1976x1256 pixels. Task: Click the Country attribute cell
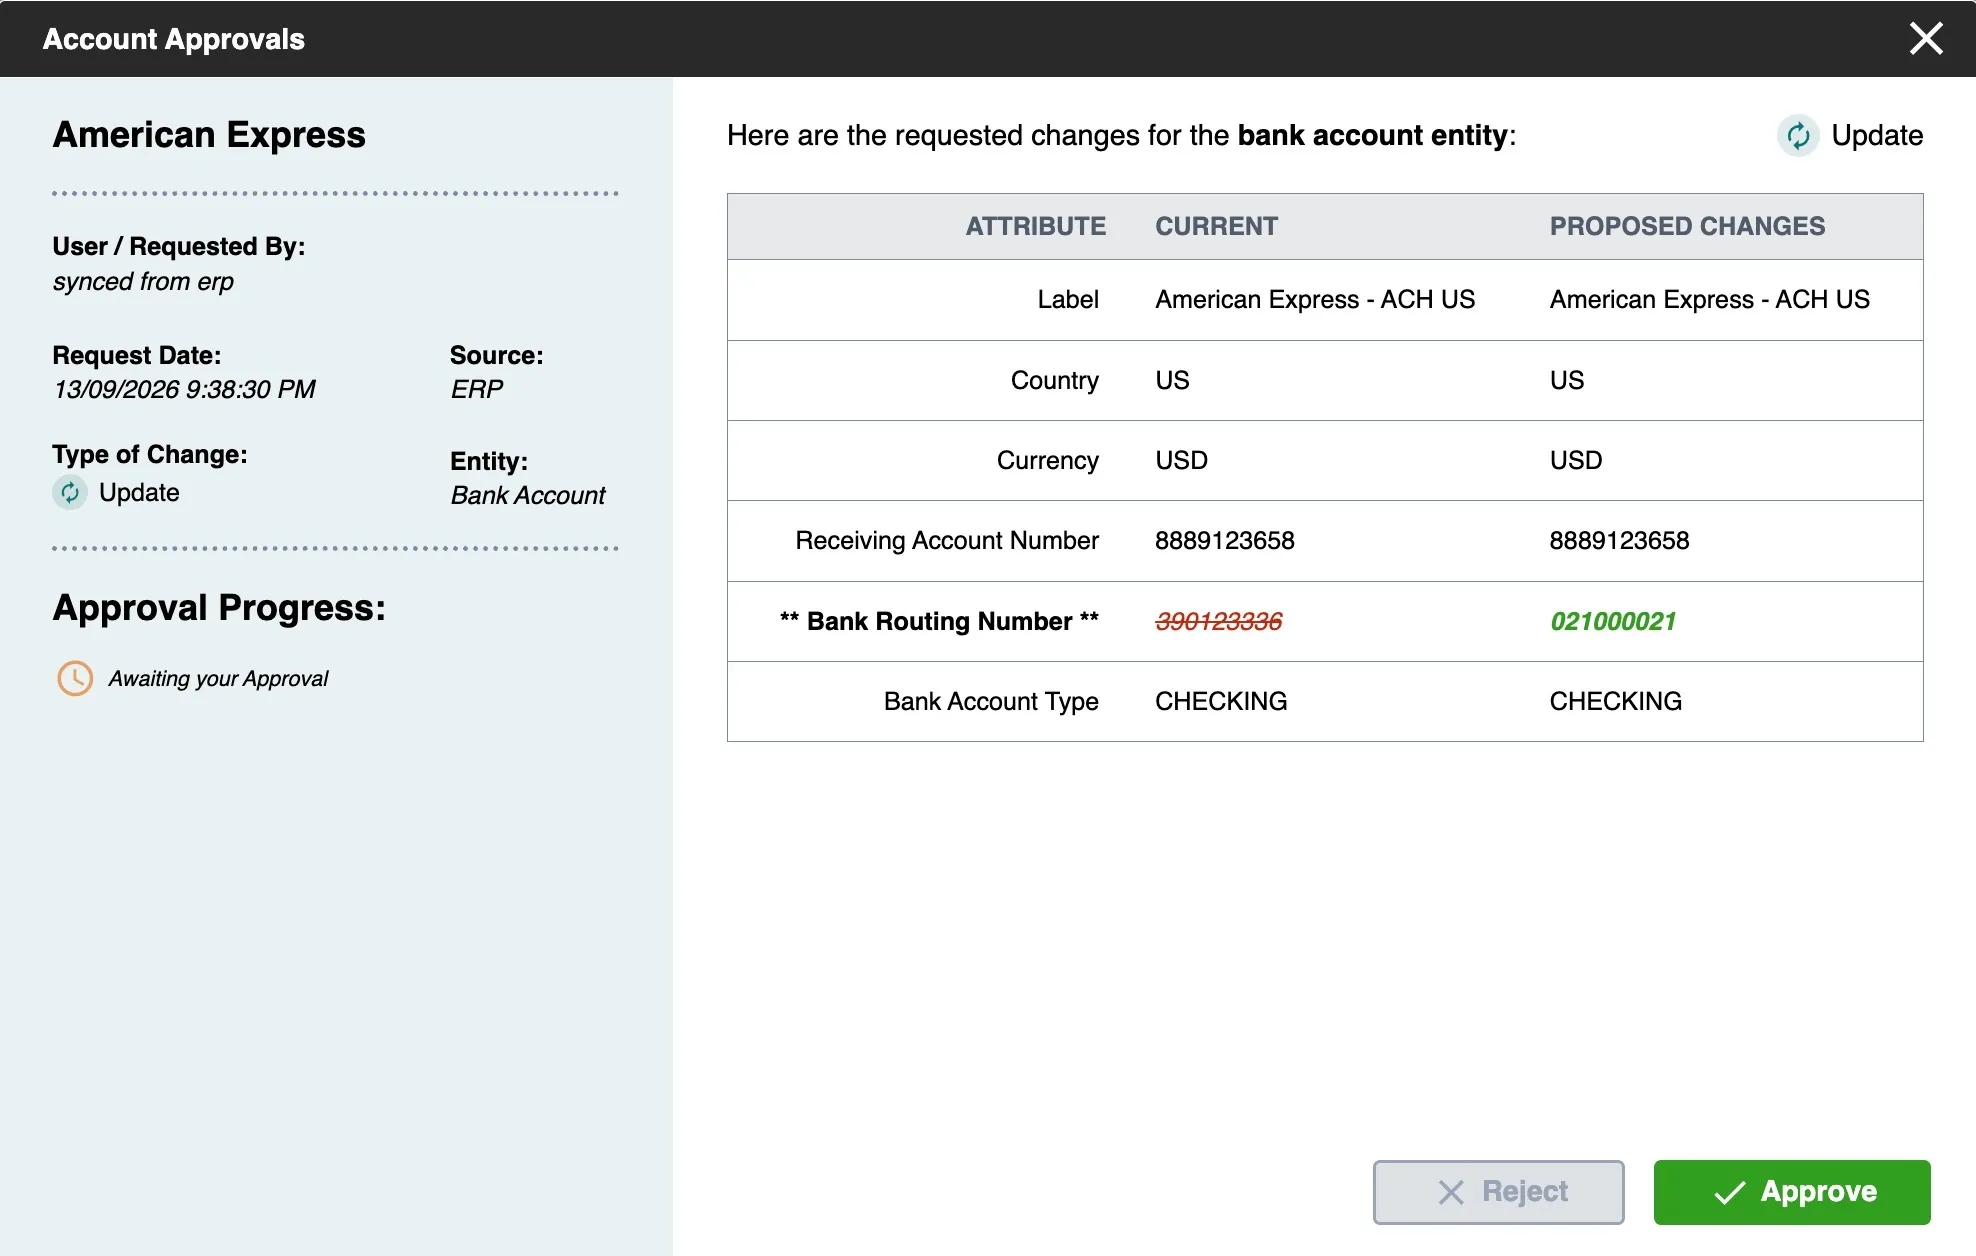[1054, 380]
